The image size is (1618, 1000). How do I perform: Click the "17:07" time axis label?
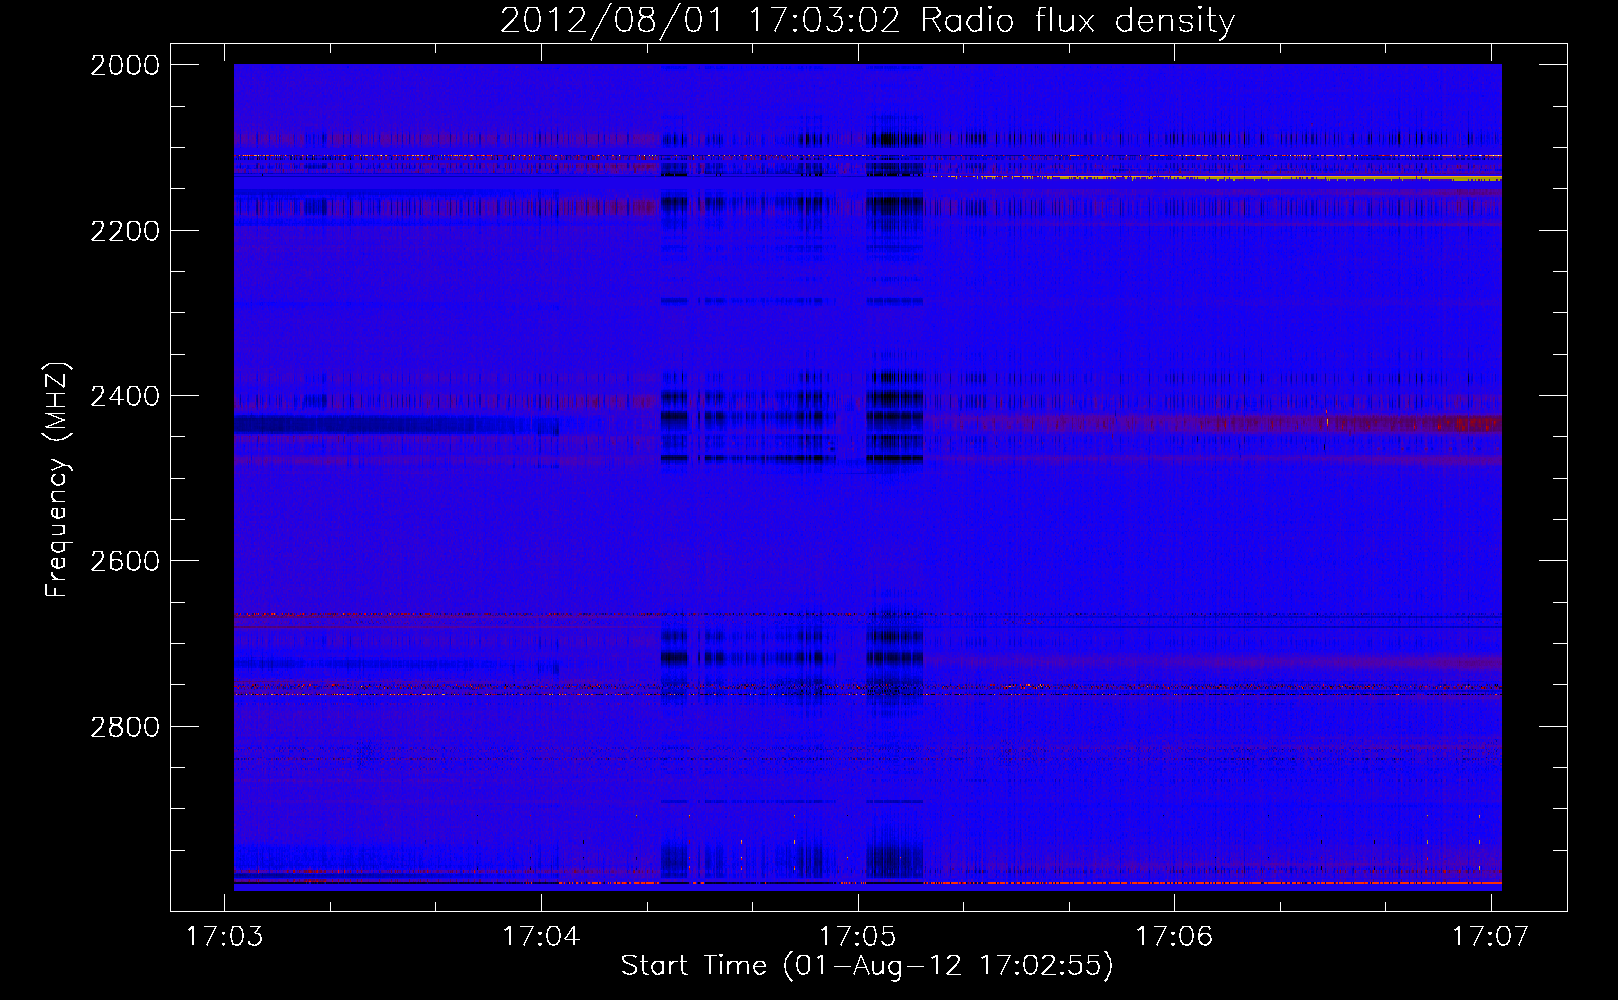tap(1490, 936)
